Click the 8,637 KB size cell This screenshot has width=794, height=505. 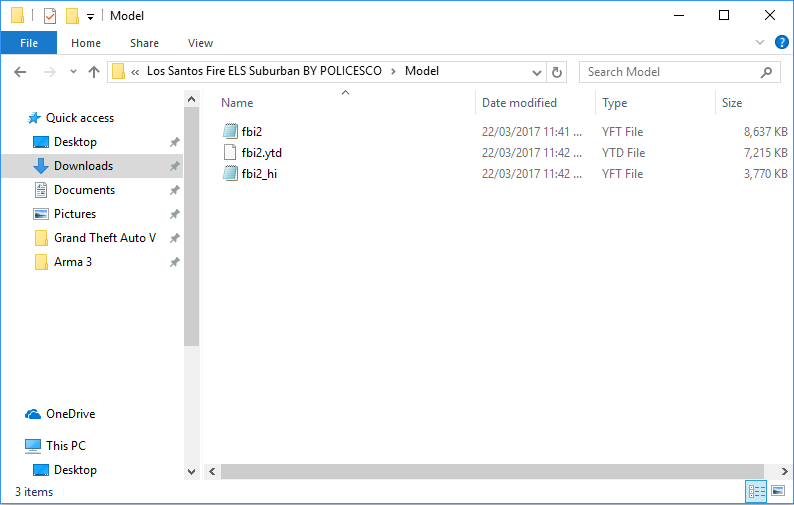(766, 132)
